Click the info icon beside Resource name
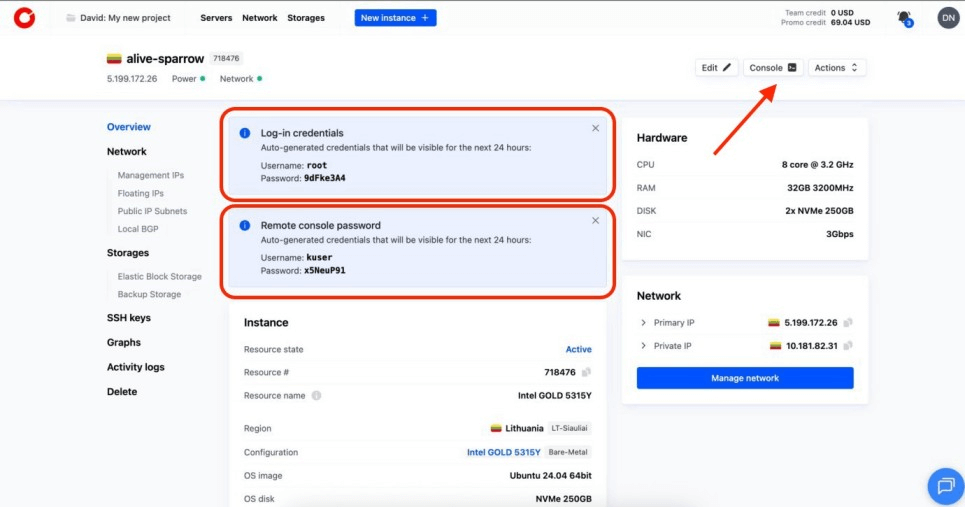This screenshot has width=965, height=507. 316,396
